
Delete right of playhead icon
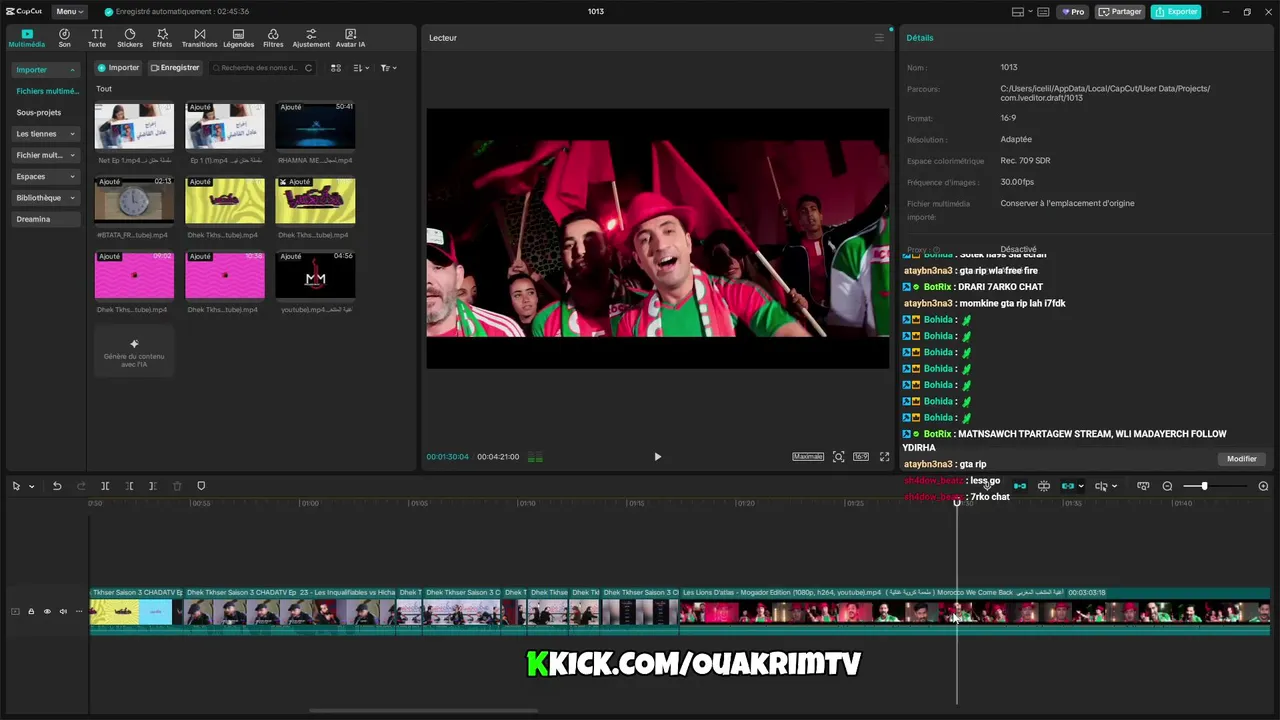(x=153, y=486)
